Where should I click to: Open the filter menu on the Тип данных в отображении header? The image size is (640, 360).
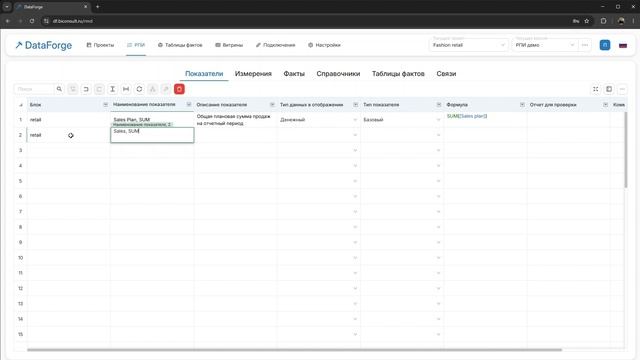356,104
